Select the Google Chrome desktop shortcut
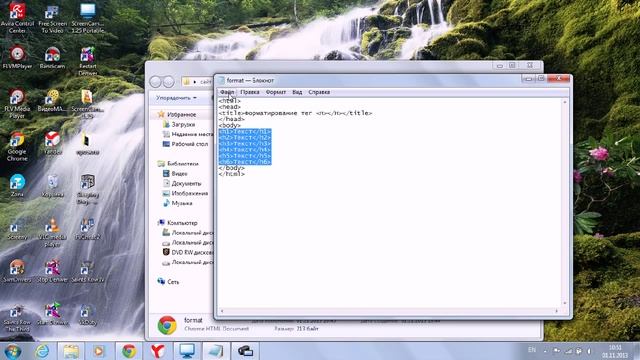Image resolution: width=640 pixels, height=360 pixels. point(17,147)
